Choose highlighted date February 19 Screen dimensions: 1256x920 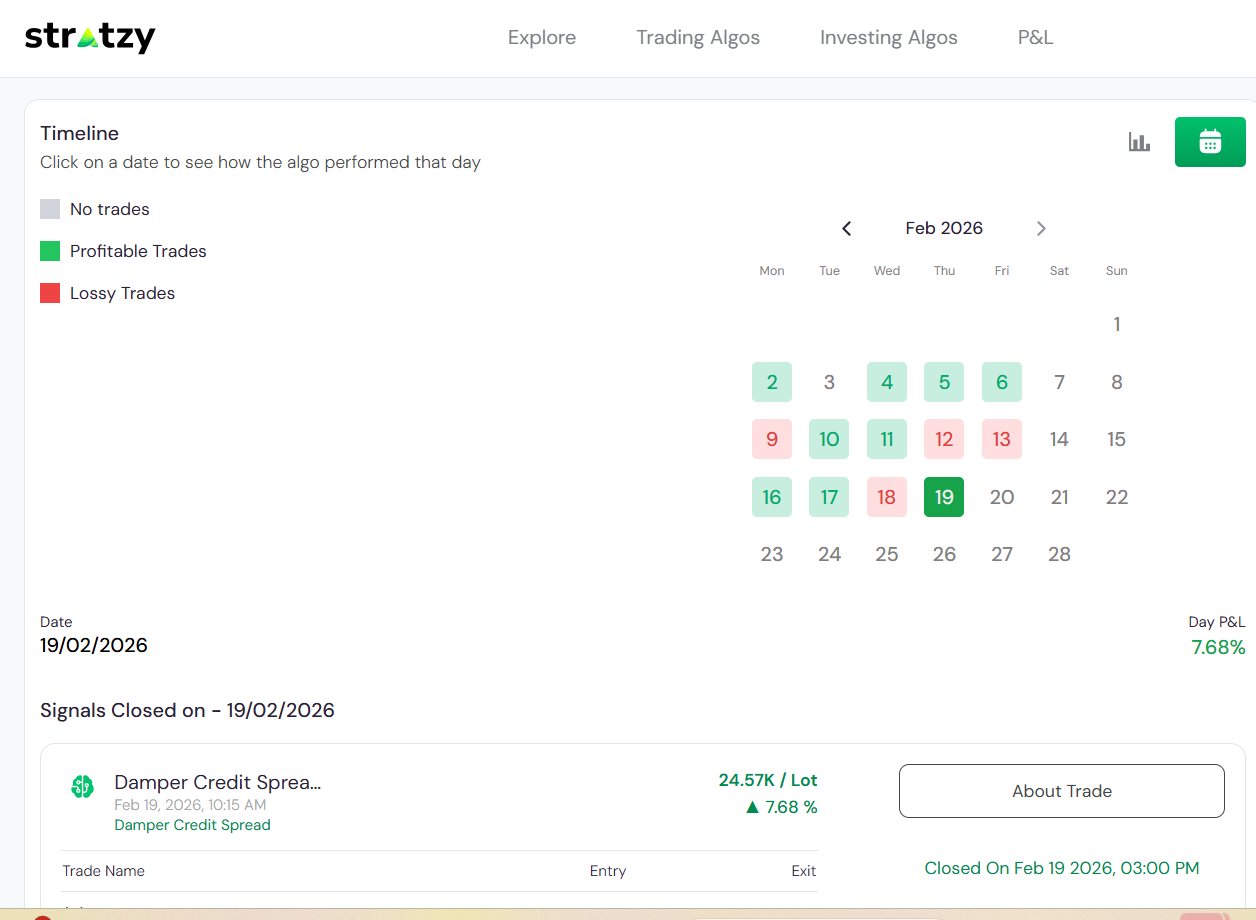(x=944, y=497)
